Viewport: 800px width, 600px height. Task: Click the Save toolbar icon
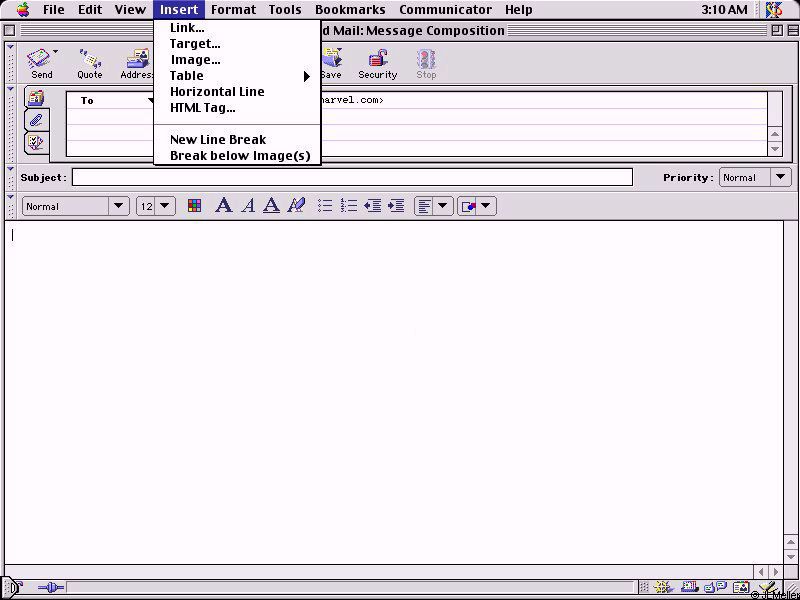pos(331,63)
